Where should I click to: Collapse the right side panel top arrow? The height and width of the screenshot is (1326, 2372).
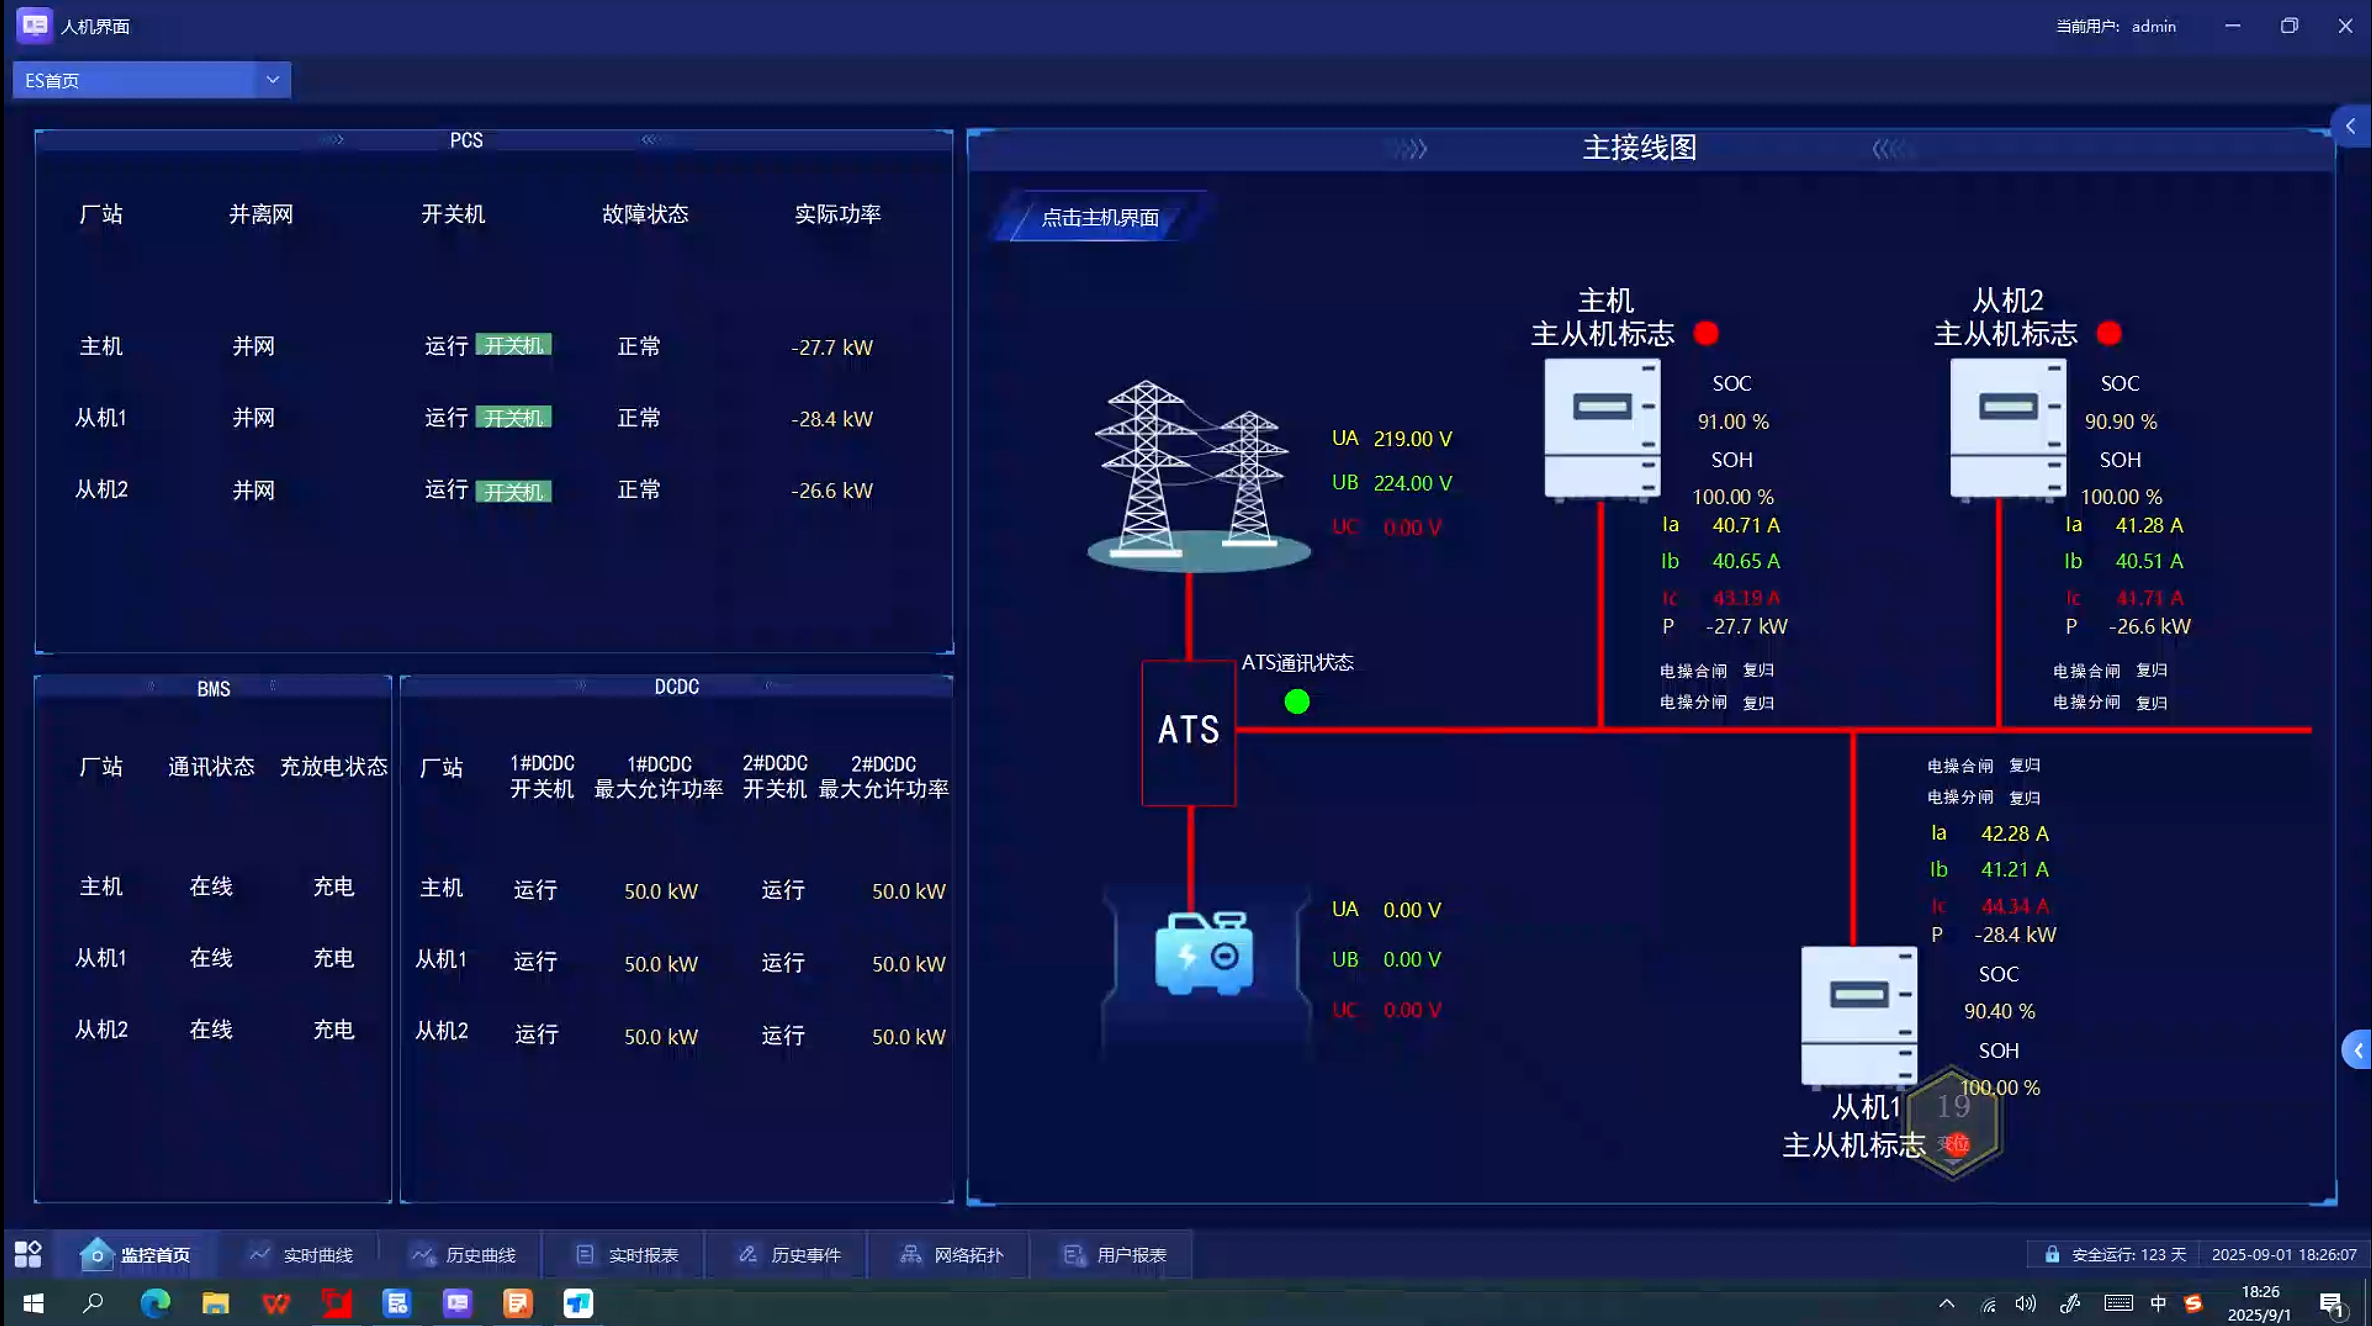click(2351, 126)
